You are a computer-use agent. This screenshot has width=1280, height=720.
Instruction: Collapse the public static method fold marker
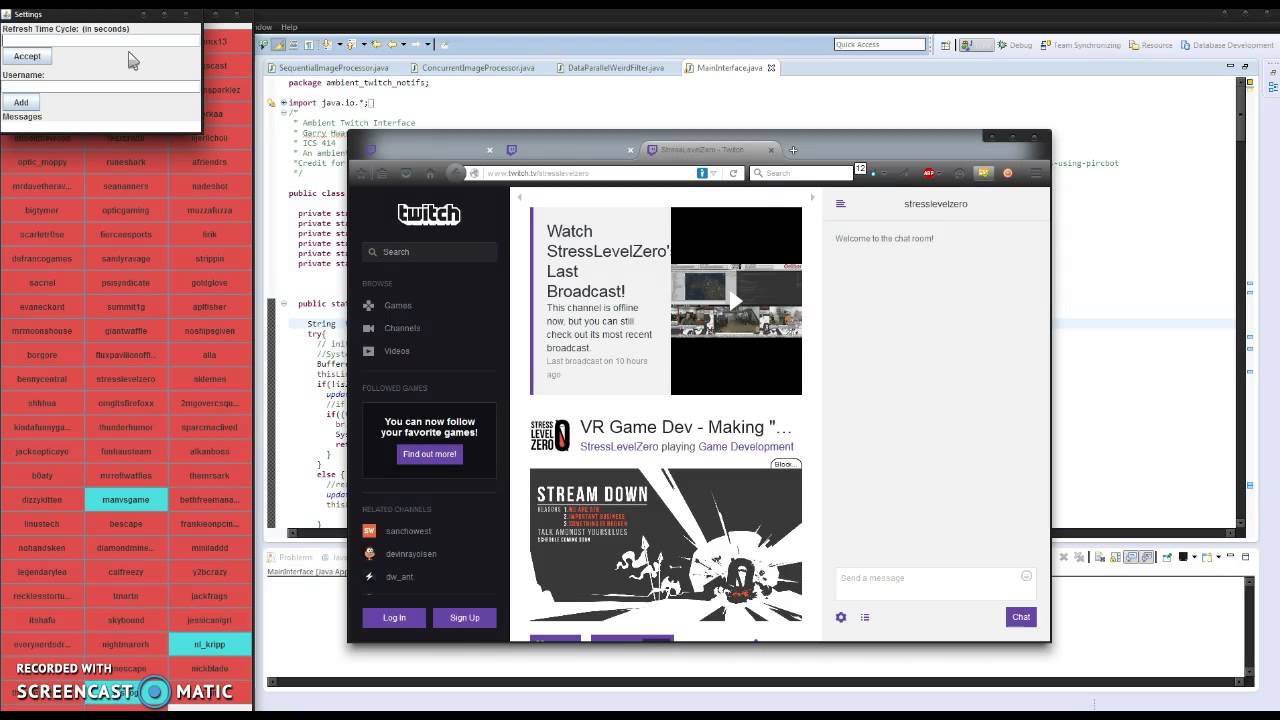(283, 303)
